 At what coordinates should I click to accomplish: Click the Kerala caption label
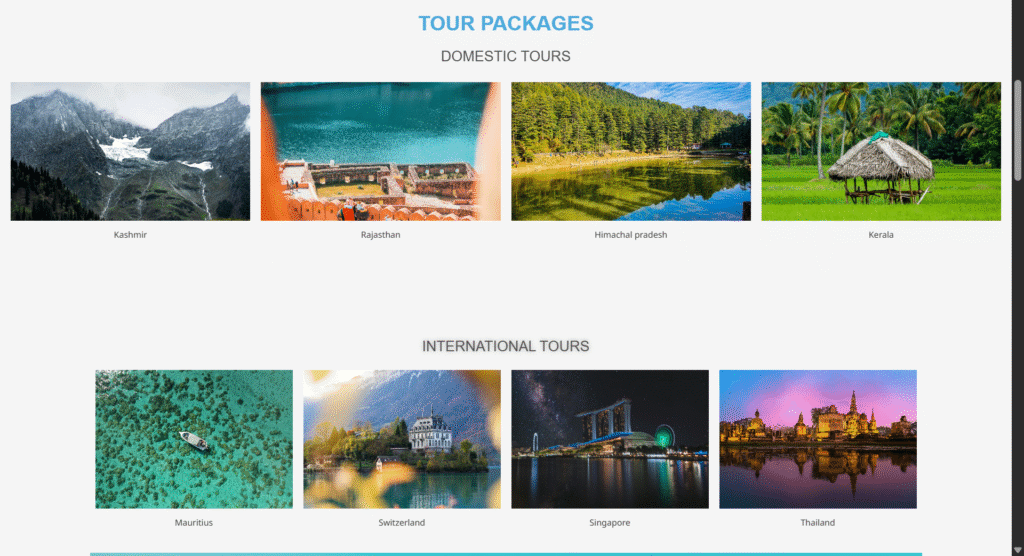881,235
